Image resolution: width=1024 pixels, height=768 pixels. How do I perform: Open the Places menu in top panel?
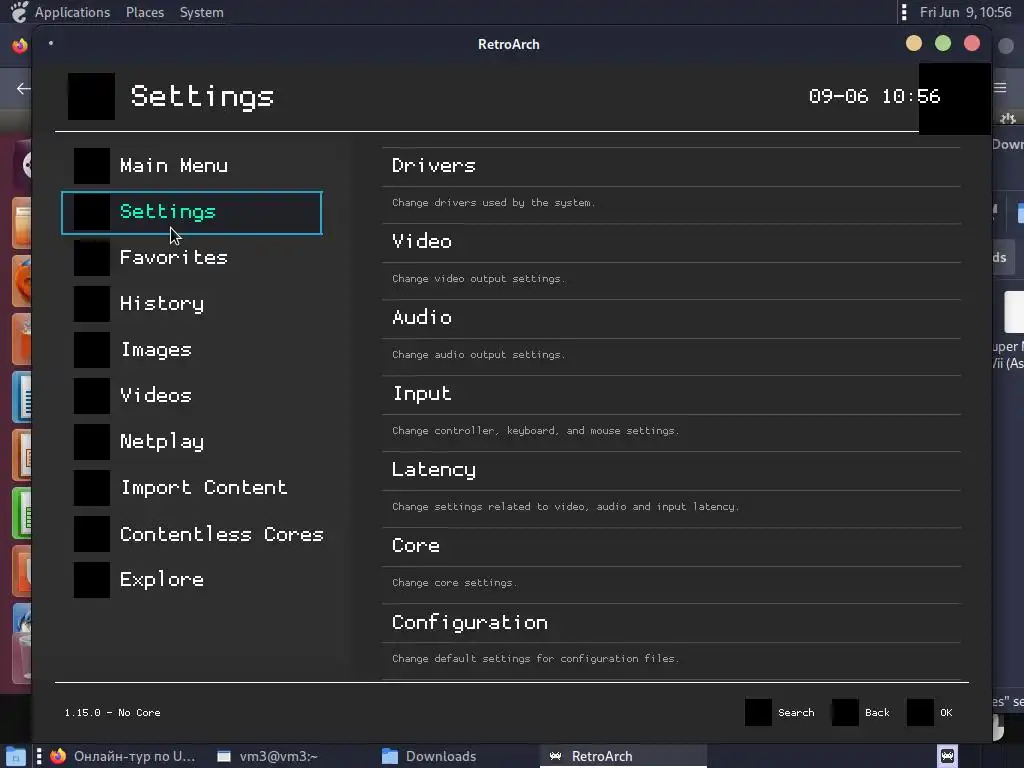point(145,12)
